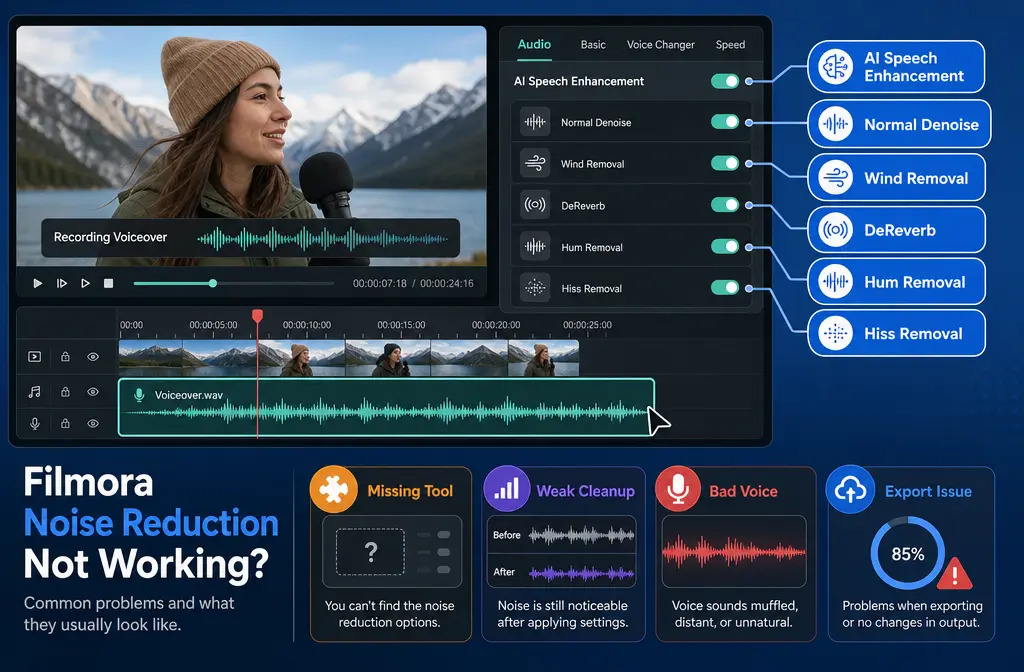This screenshot has height=672, width=1024.
Task: Lock the video track
Action: (65, 357)
